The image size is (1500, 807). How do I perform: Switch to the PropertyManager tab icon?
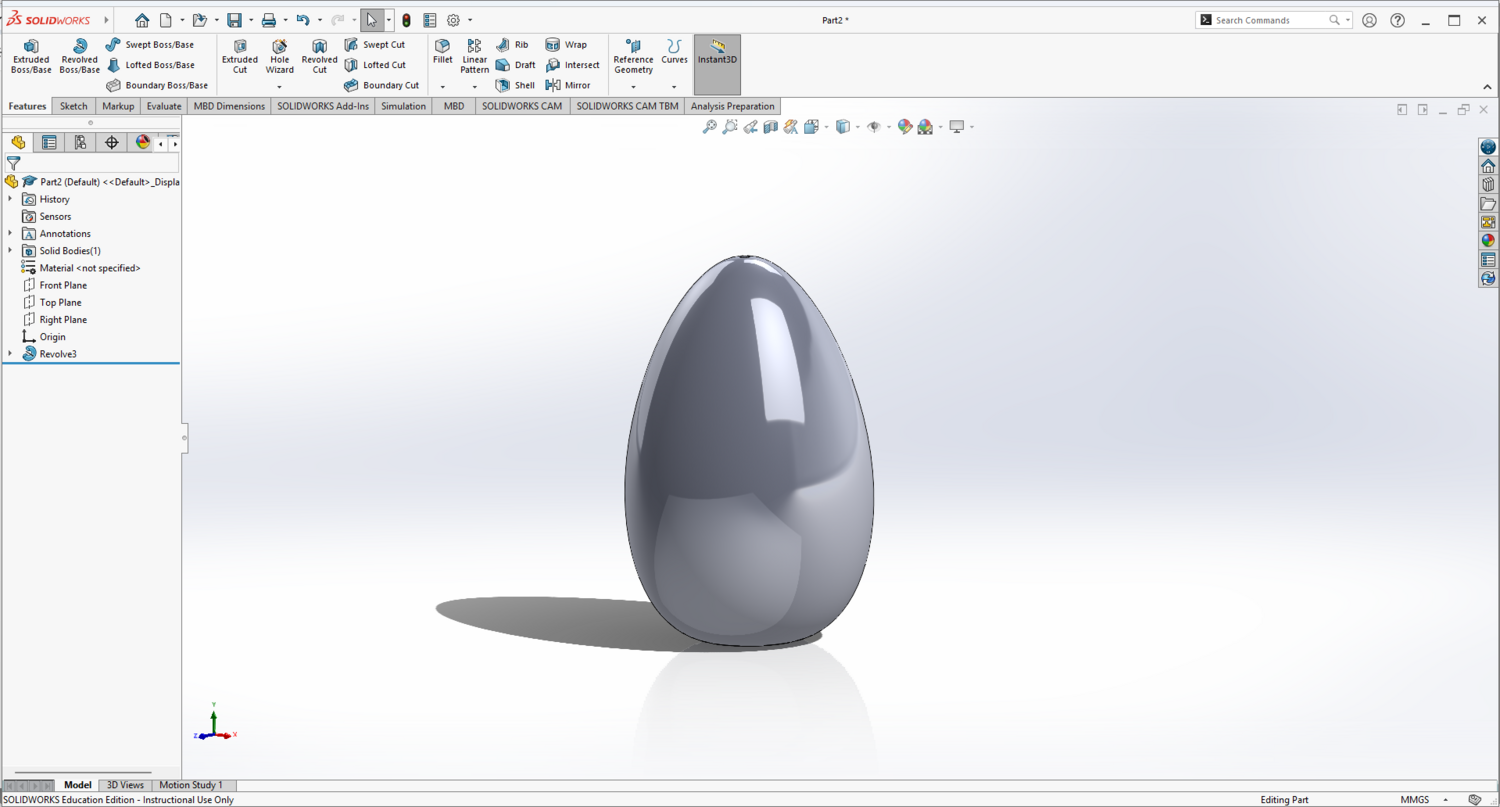[x=48, y=142]
